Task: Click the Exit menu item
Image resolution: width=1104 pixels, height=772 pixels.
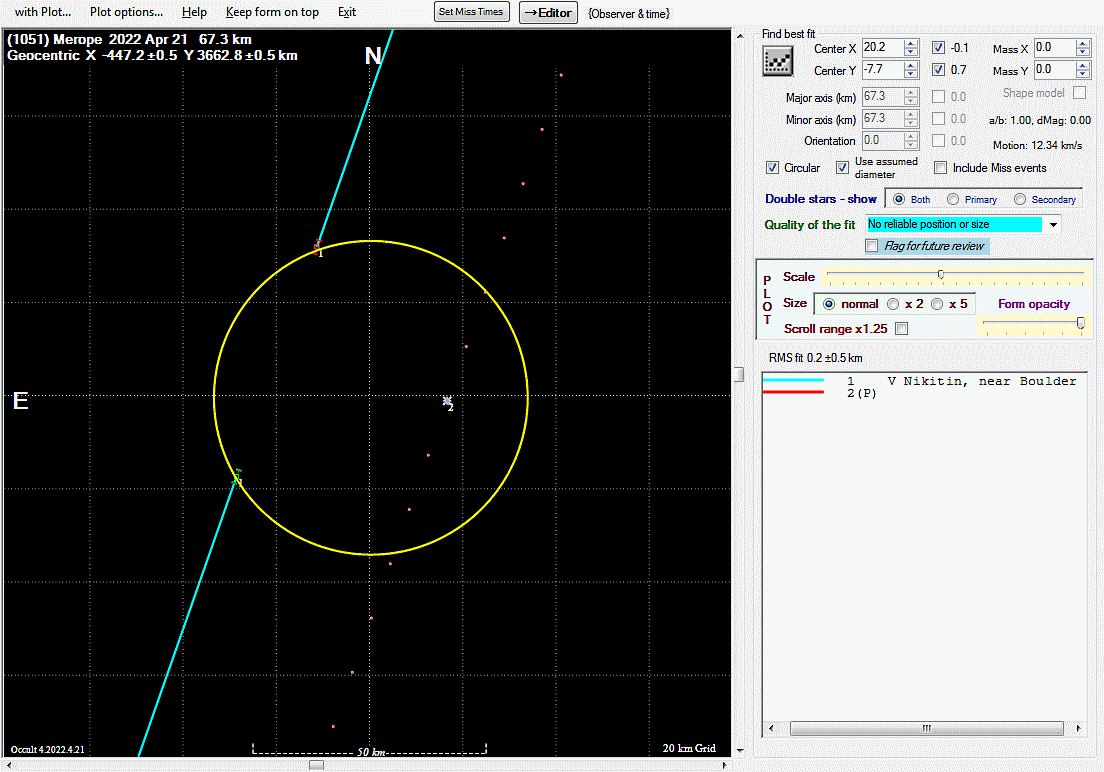Action: click(346, 12)
